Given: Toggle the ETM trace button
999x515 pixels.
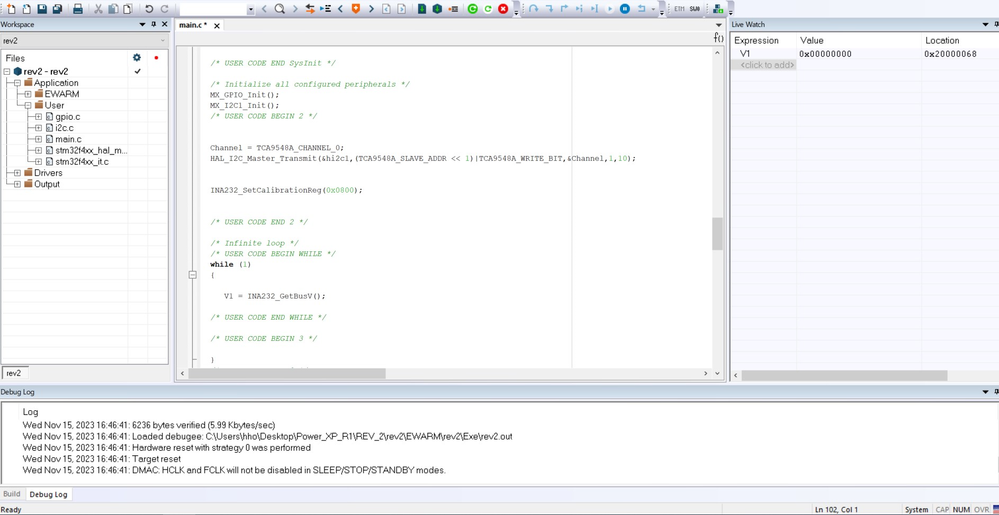Looking at the screenshot, I should [679, 9].
